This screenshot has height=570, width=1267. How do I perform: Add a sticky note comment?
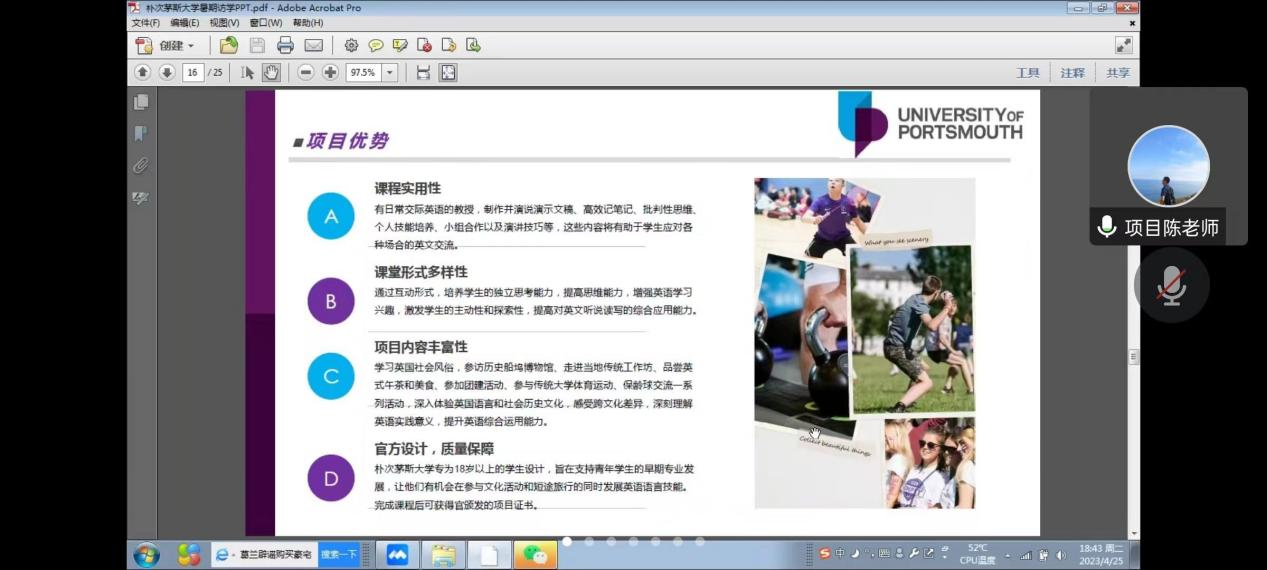[376, 45]
